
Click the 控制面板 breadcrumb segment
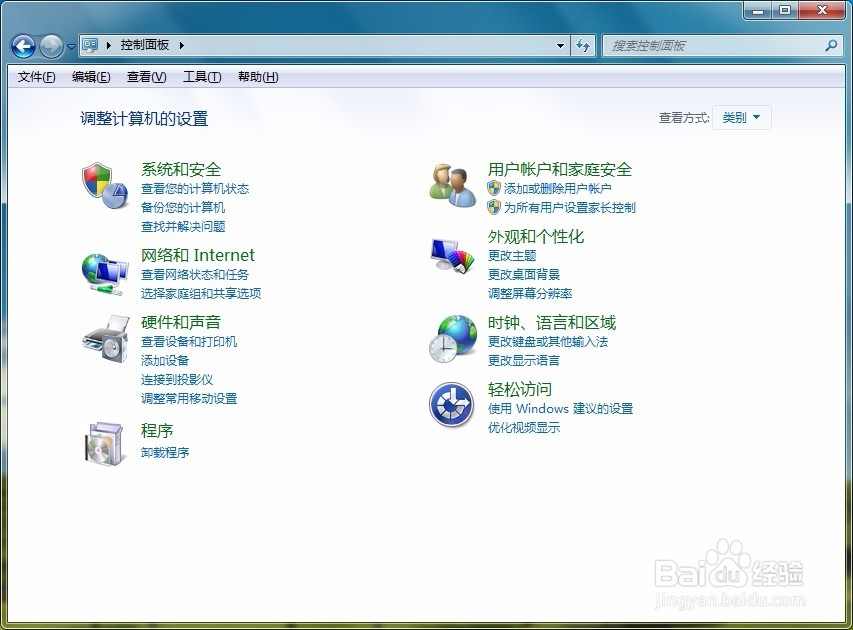tap(145, 45)
